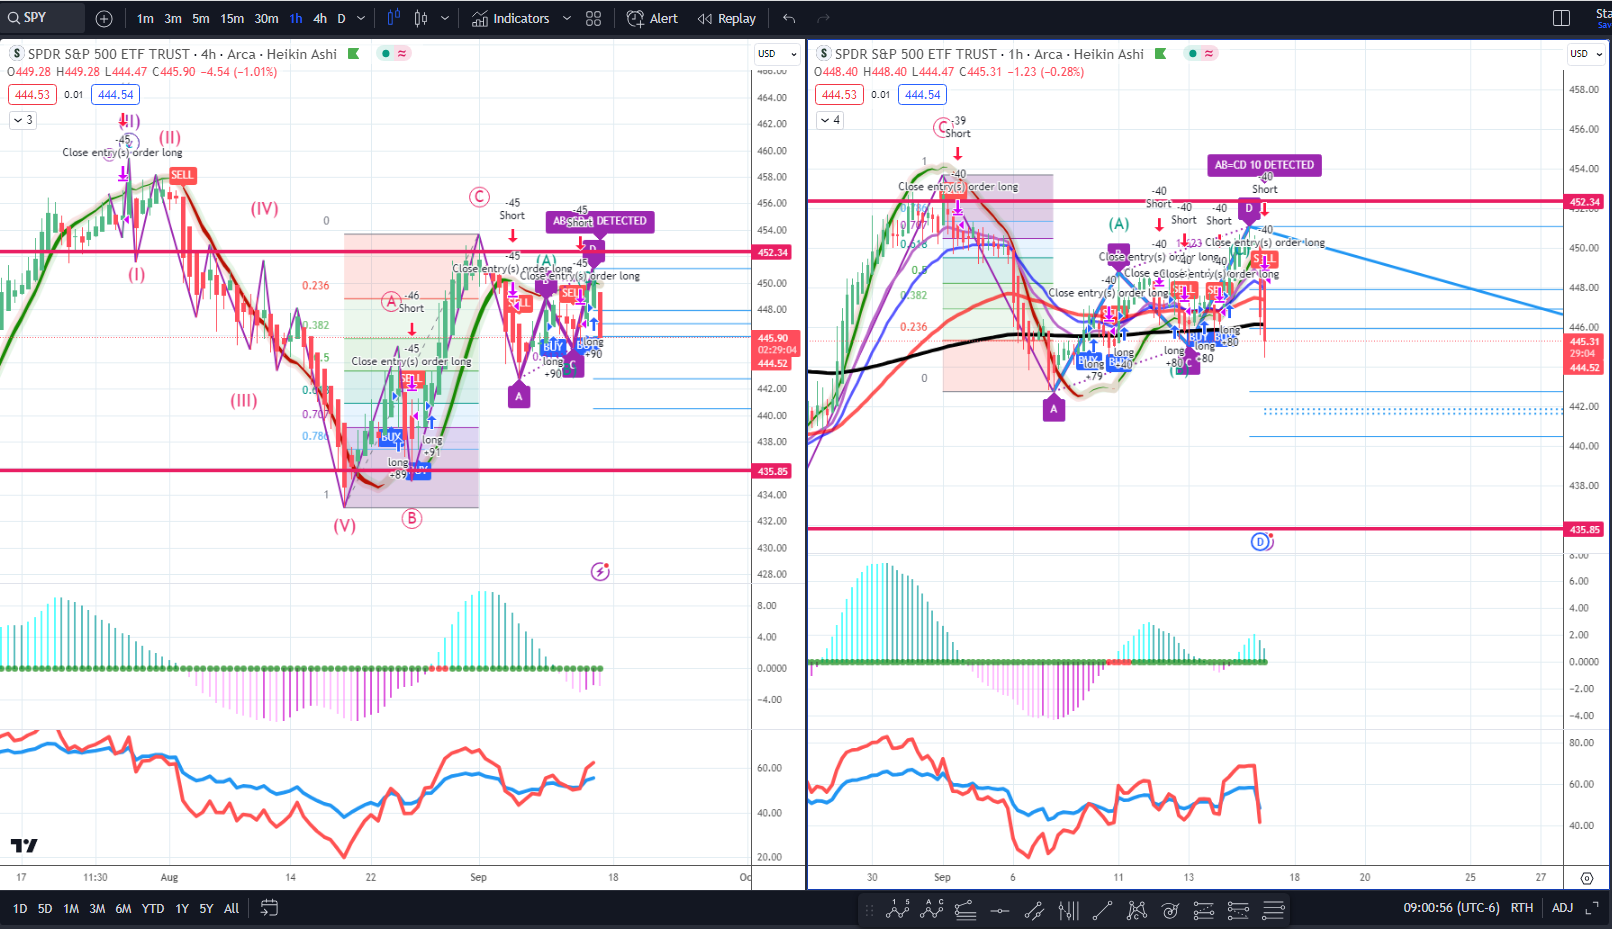Open the Indicators dialog

point(510,18)
